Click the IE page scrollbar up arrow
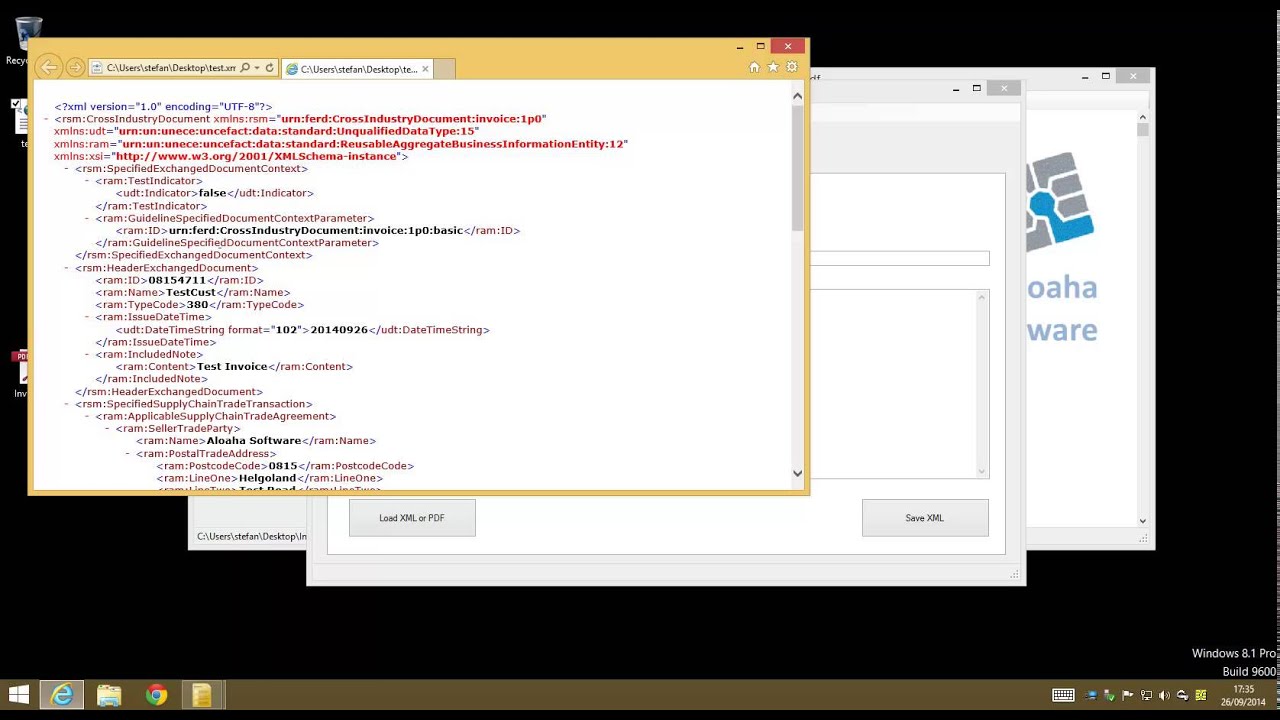Image resolution: width=1280 pixels, height=720 pixels. point(797,96)
